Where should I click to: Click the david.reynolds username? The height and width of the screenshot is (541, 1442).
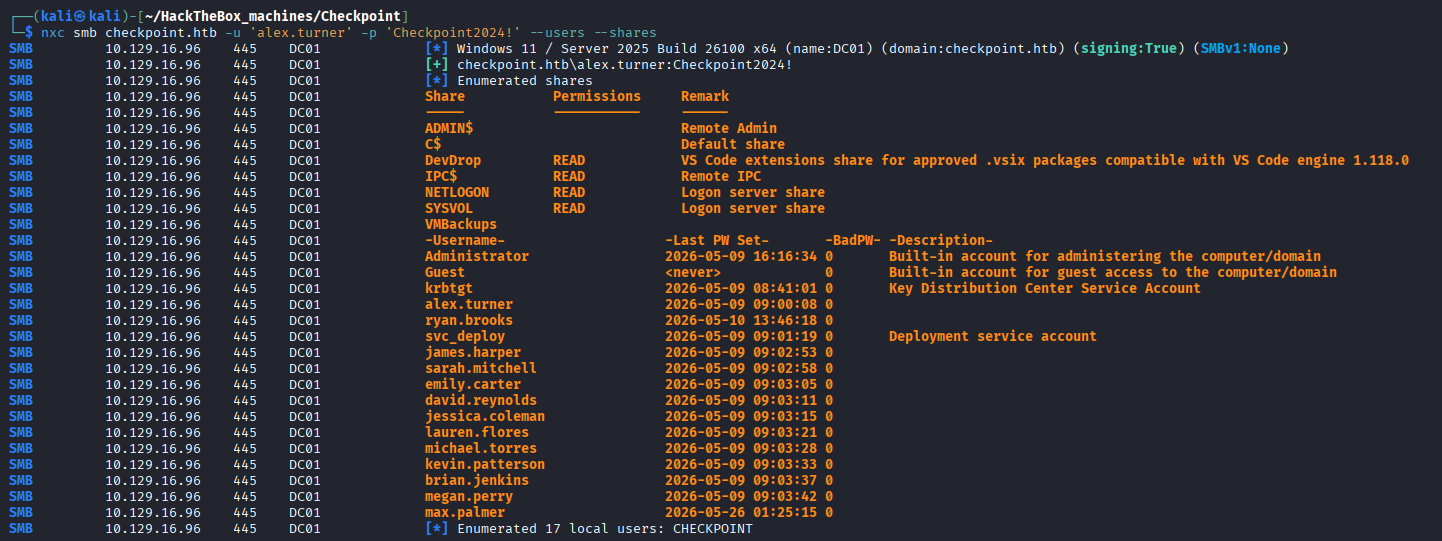481,400
